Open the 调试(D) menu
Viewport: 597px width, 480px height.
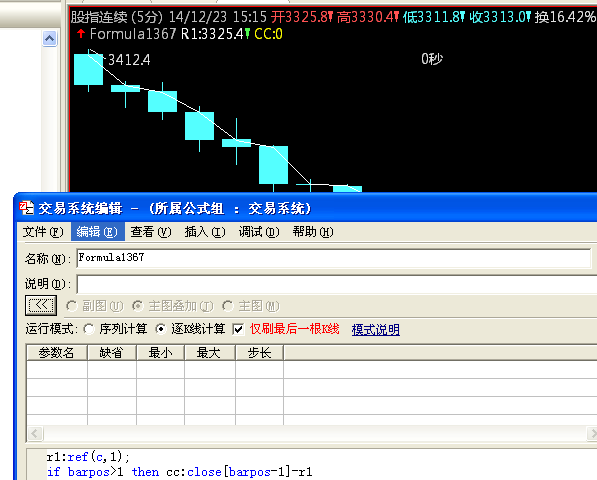259,232
